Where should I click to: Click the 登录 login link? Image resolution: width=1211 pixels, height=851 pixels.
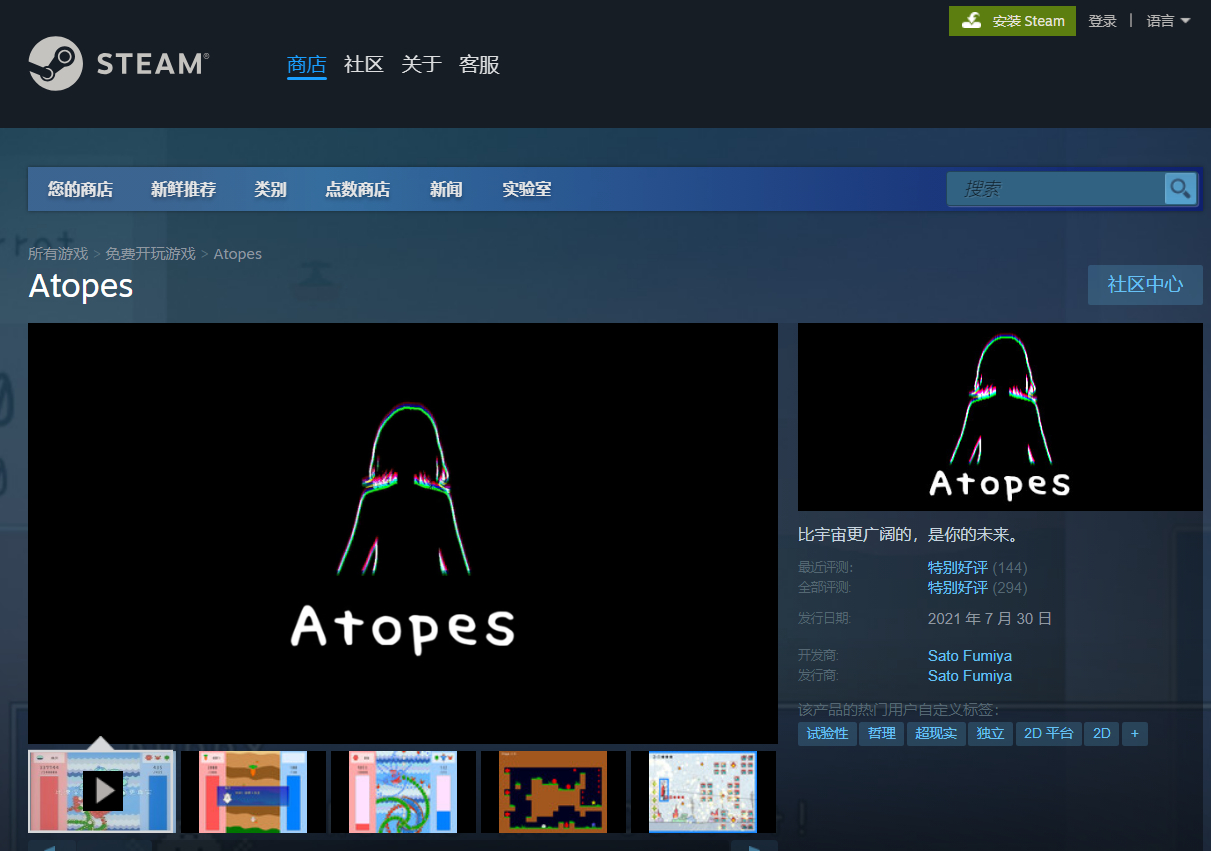[x=1102, y=21]
